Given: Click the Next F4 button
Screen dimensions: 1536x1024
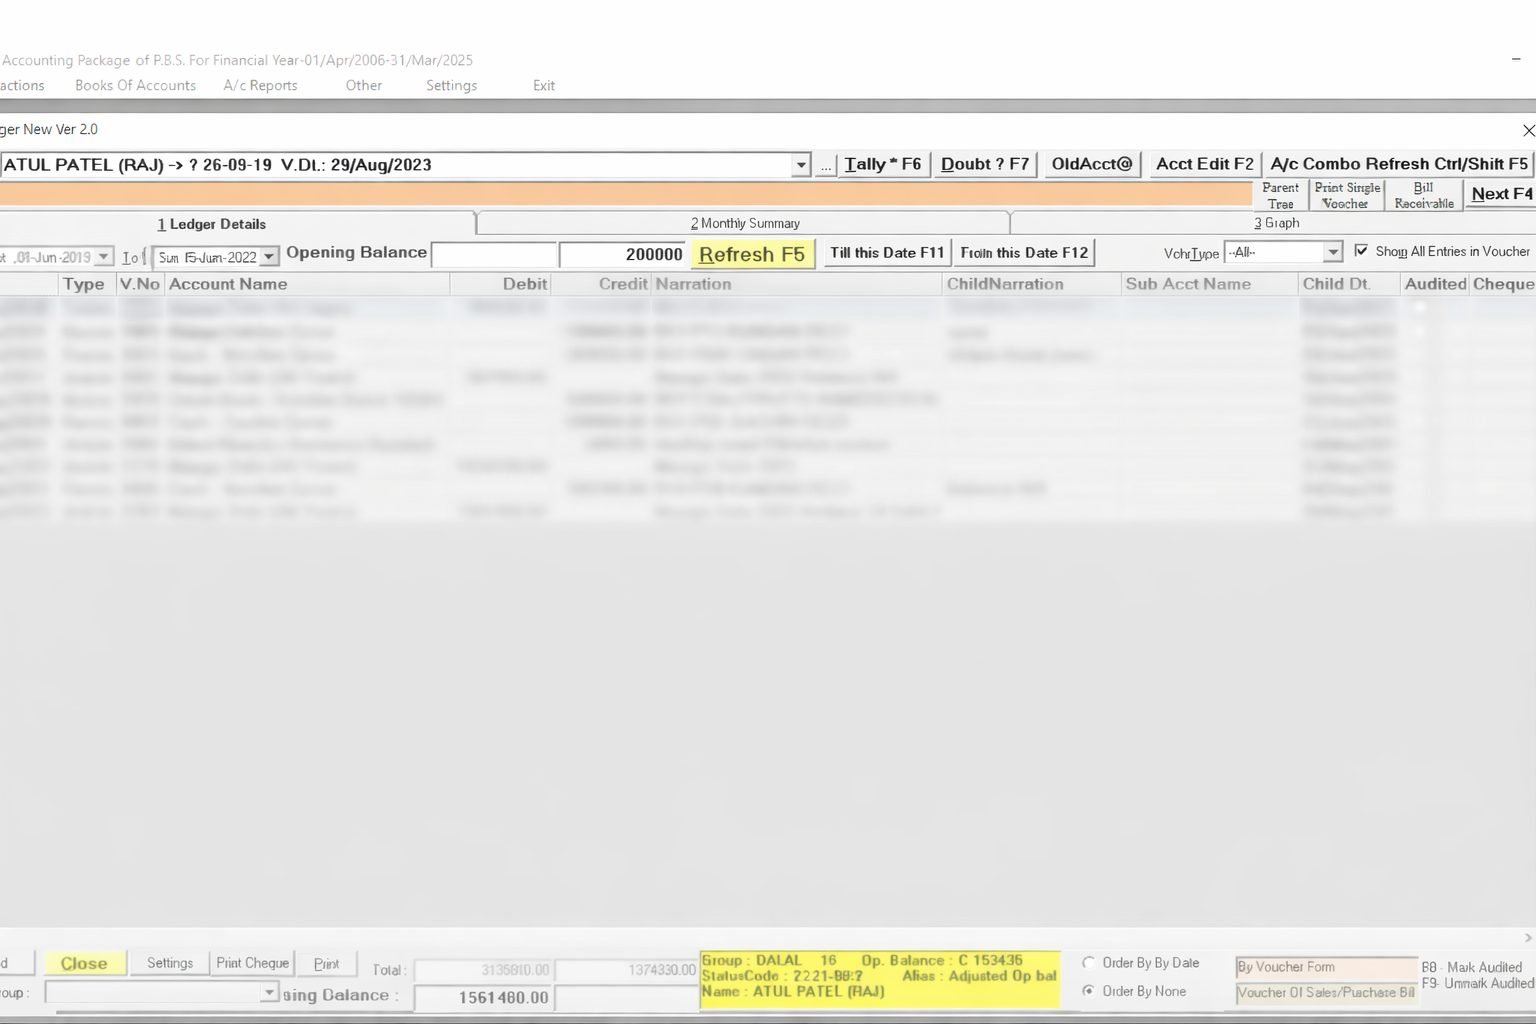Looking at the screenshot, I should pos(1501,194).
